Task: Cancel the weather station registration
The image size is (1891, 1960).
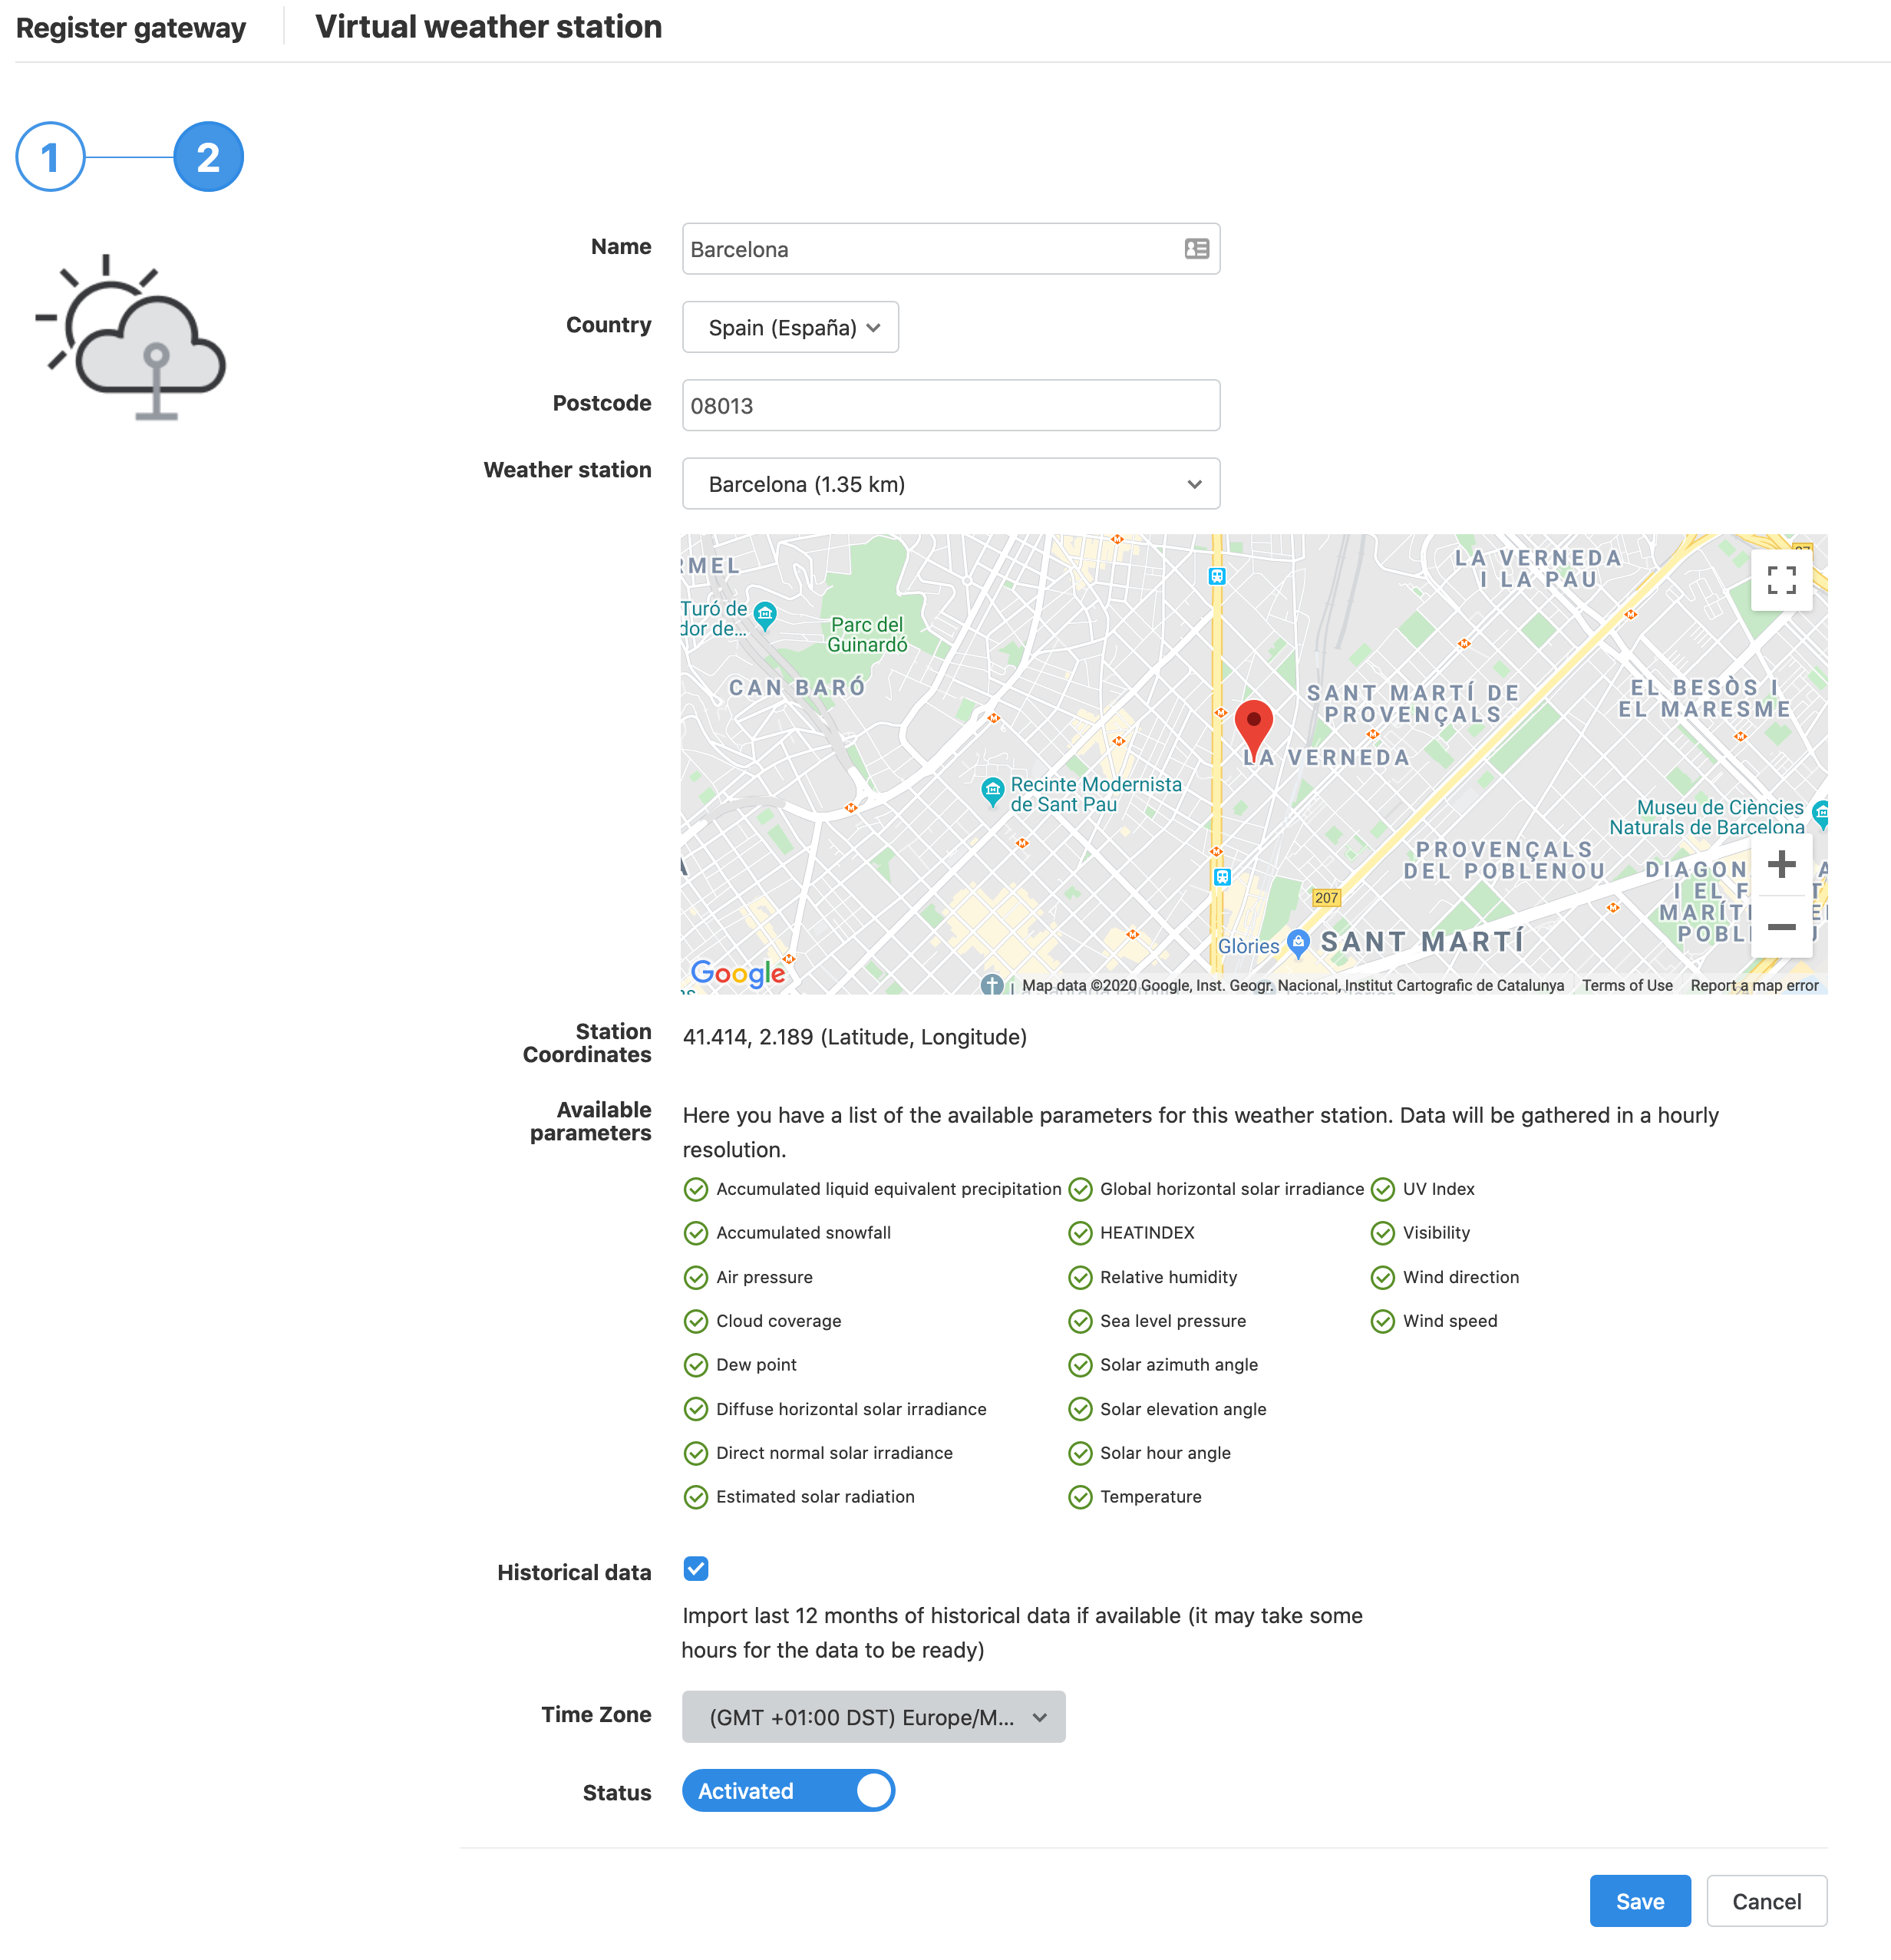Action: coord(1766,1901)
